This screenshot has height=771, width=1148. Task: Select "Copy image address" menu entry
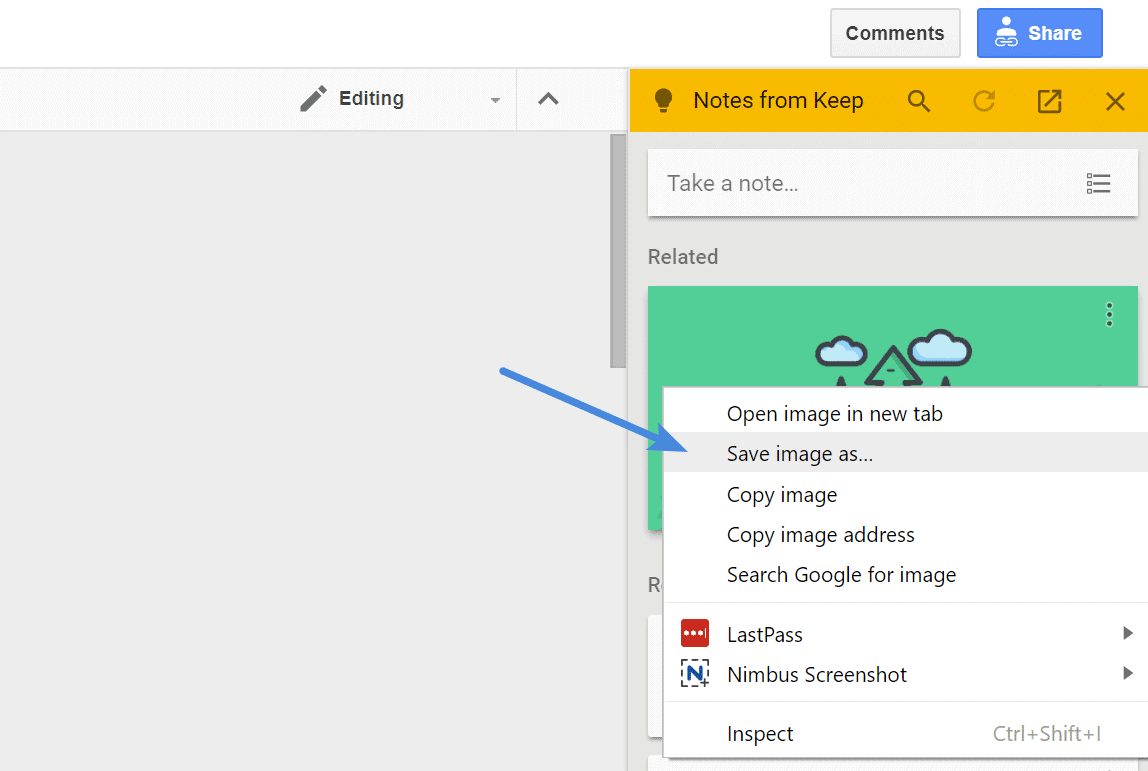point(820,535)
